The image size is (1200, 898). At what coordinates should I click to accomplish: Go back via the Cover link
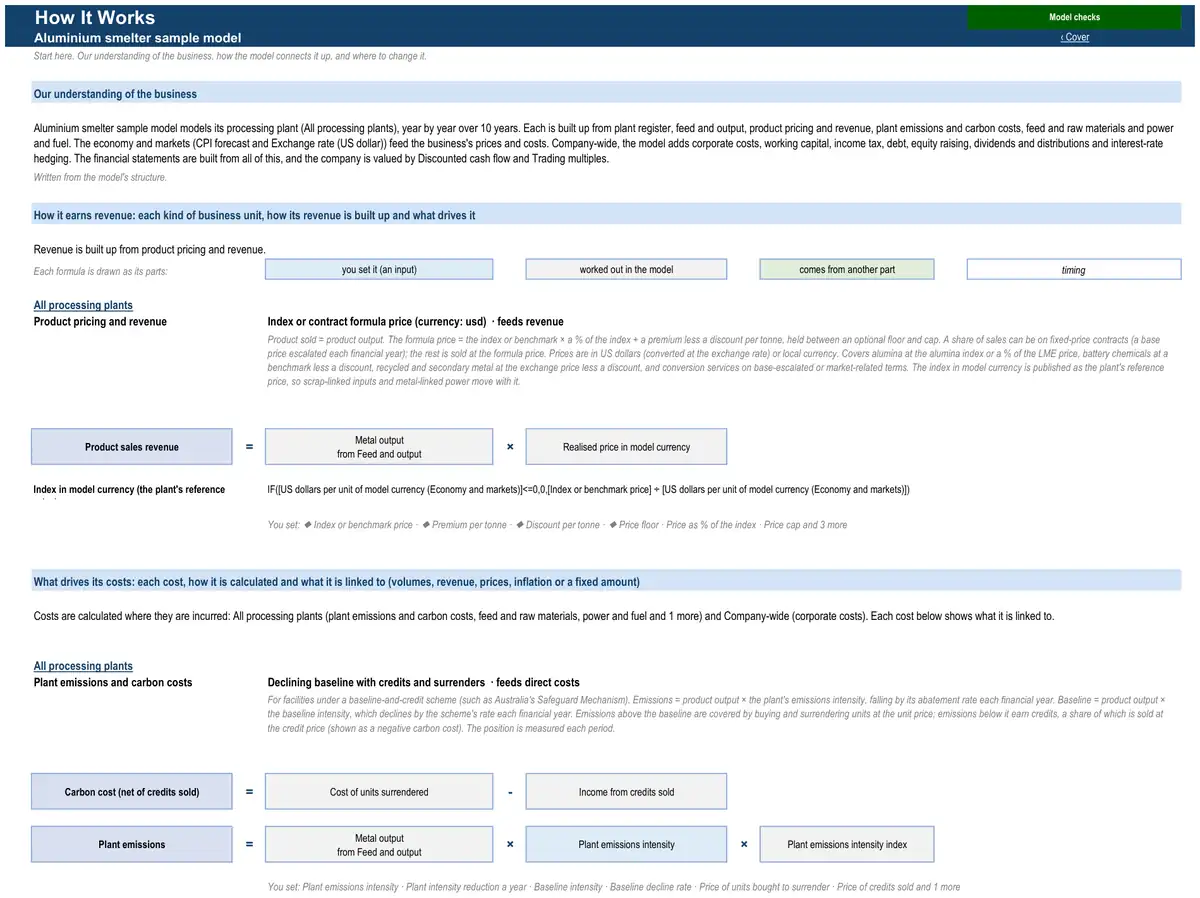coord(1075,37)
